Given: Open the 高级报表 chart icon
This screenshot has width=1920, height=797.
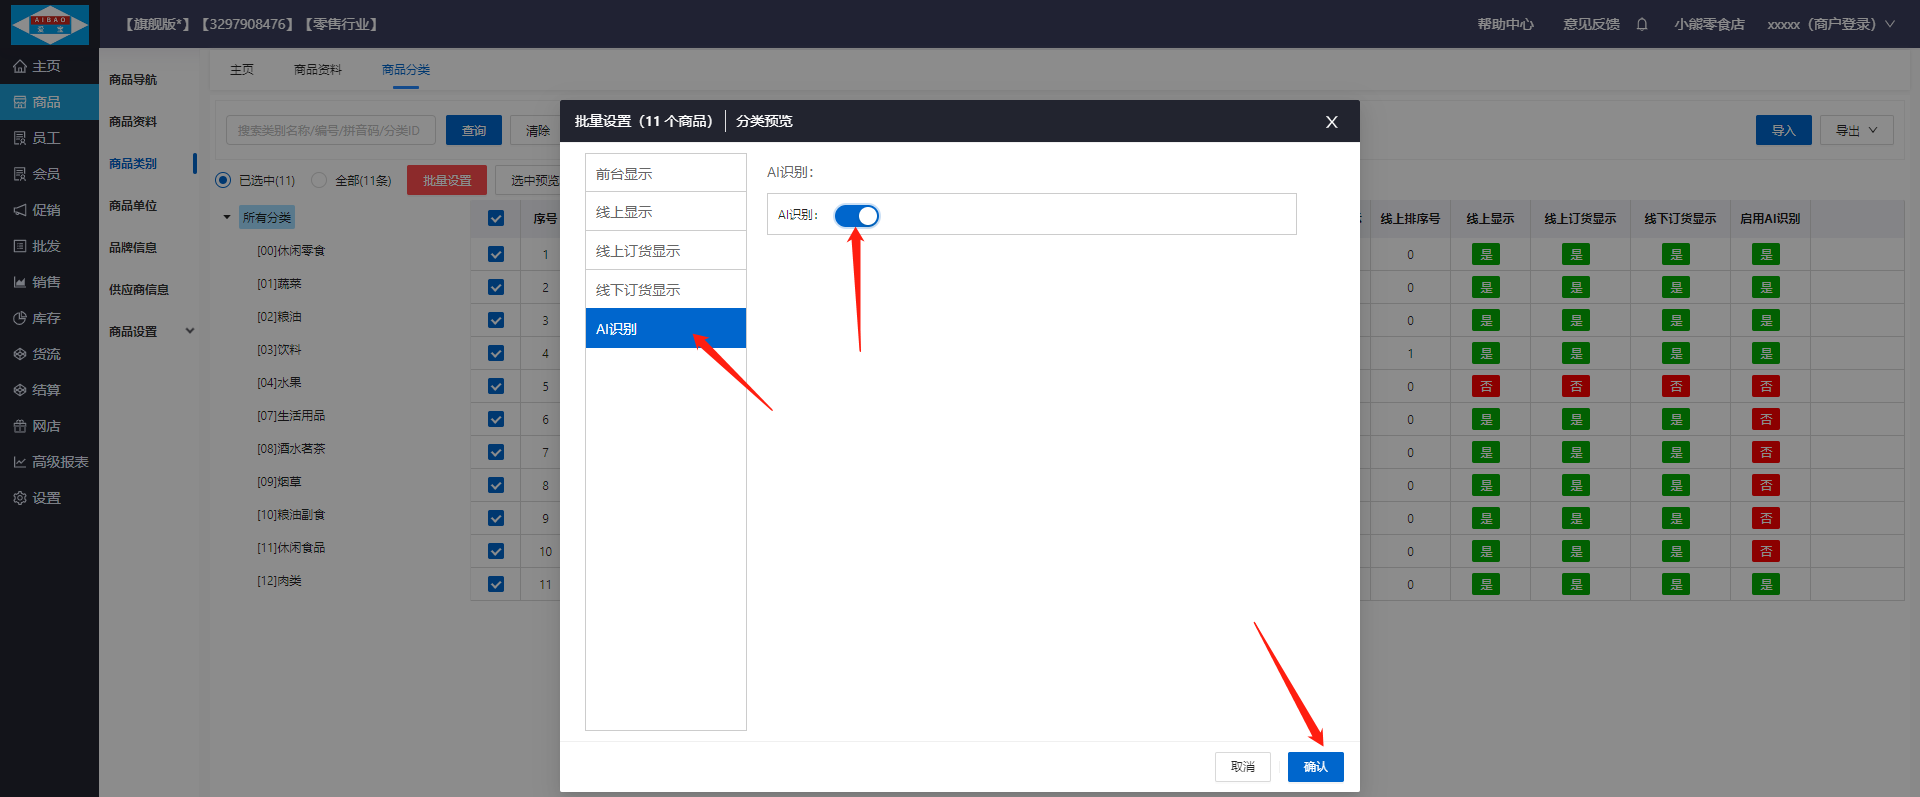Looking at the screenshot, I should pos(20,462).
